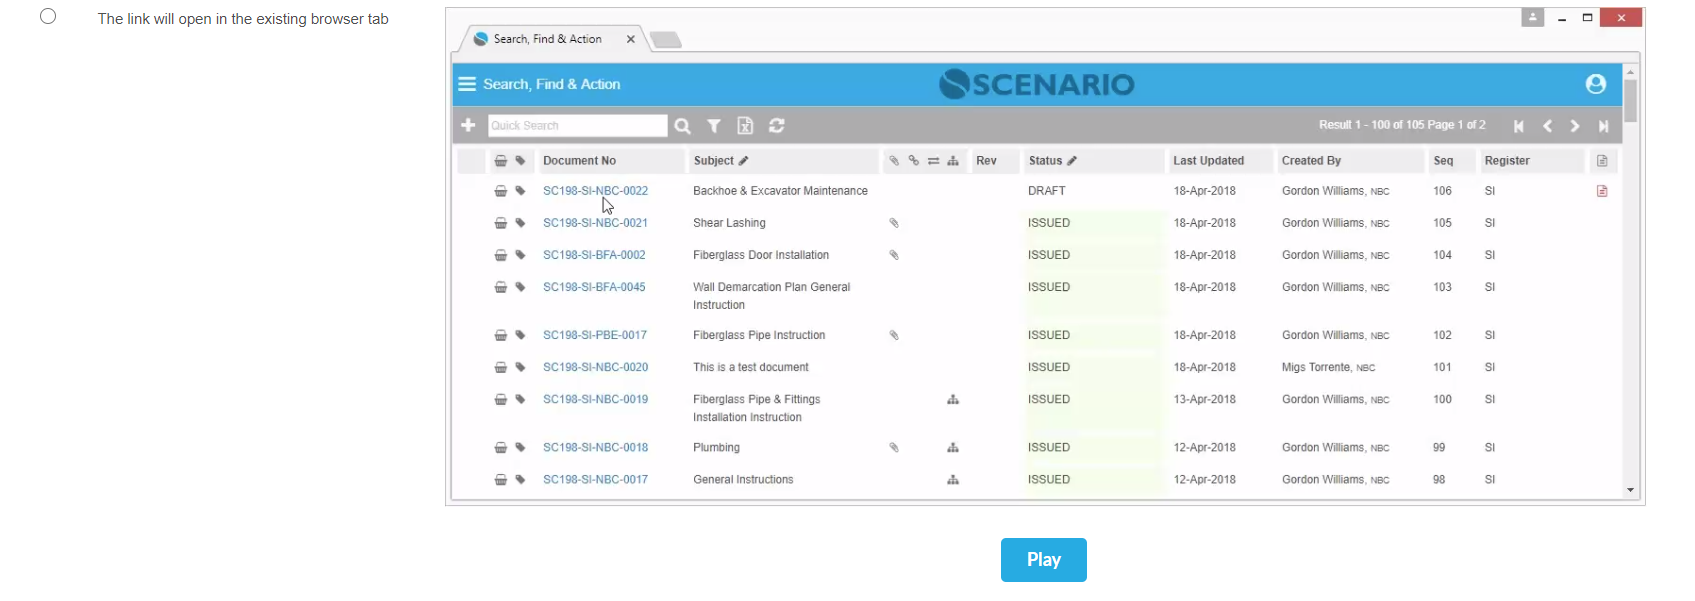Click the Quick Search input field
This screenshot has width=1695, height=601.
(x=577, y=126)
